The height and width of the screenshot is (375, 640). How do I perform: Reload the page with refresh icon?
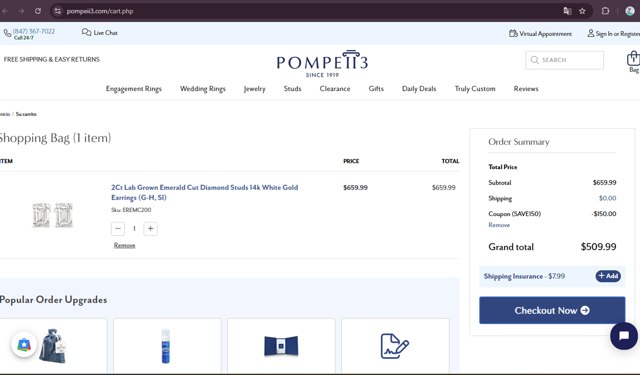(38, 11)
